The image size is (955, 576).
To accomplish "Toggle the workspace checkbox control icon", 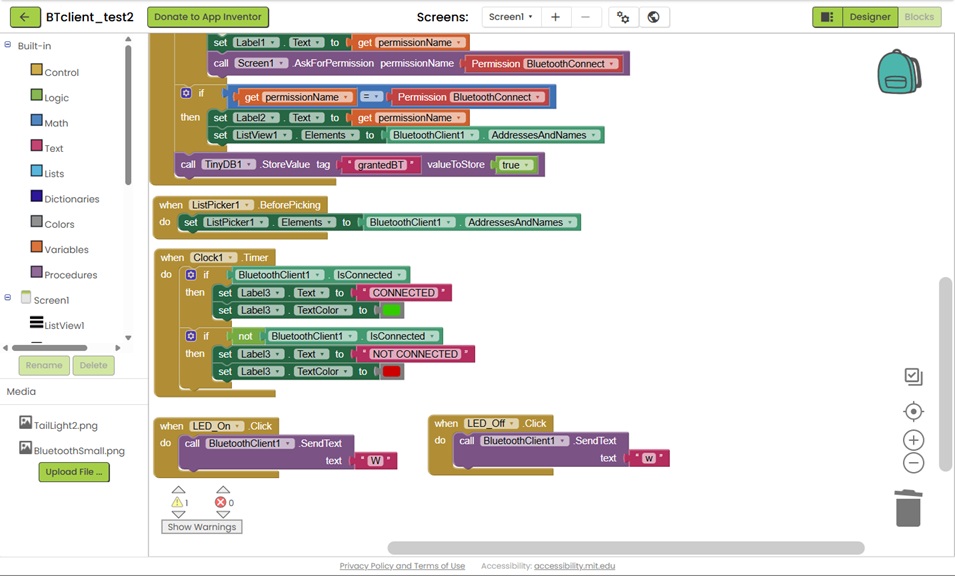I will [913, 377].
